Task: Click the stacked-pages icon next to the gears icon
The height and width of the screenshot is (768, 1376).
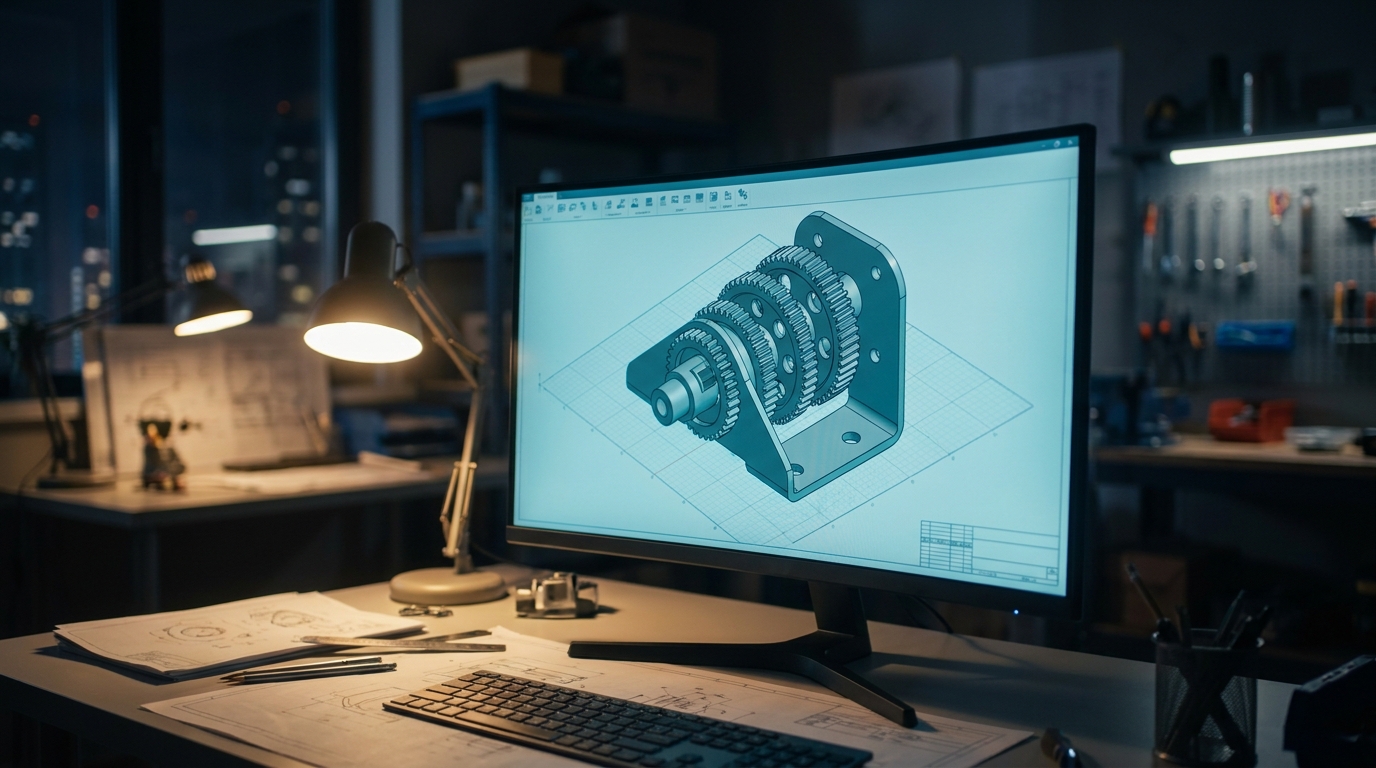Action: 728,195
